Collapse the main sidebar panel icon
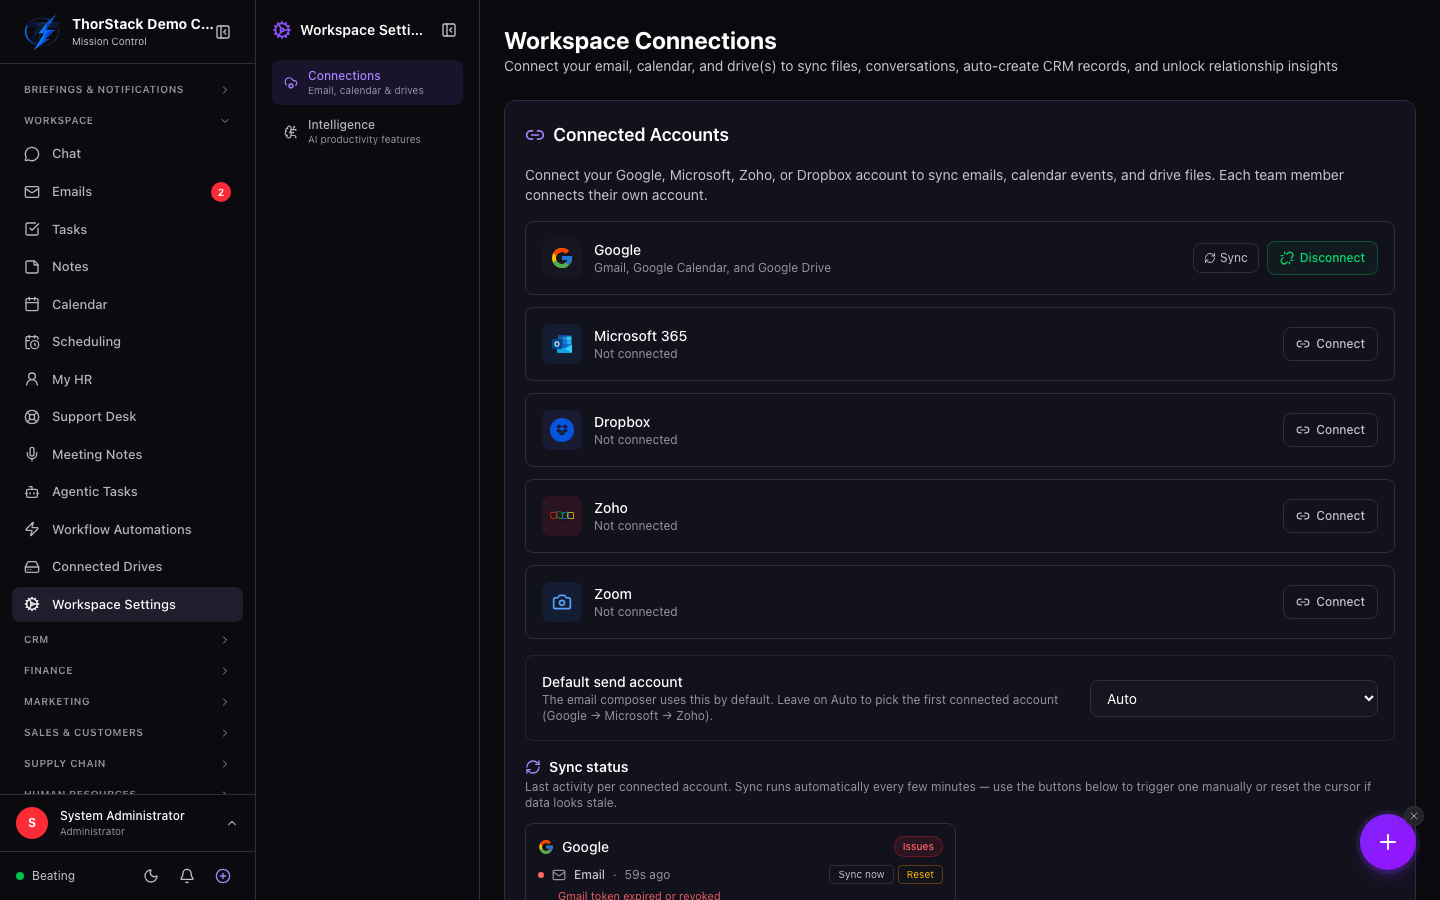Screen dimensions: 1440x900 pyautogui.click(x=223, y=32)
